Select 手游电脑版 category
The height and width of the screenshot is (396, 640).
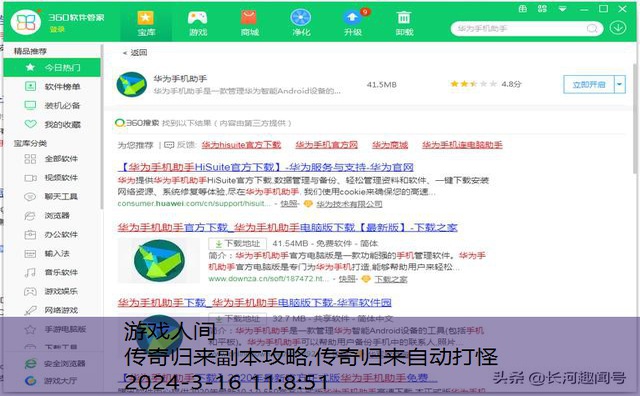point(52,329)
